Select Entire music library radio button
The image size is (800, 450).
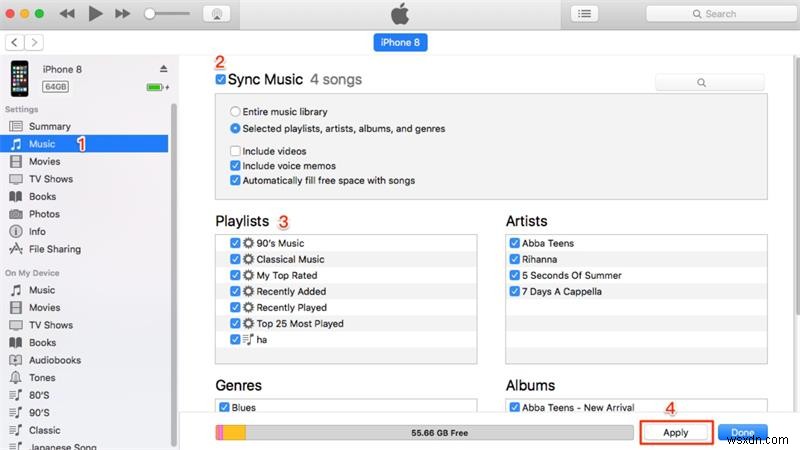(235, 111)
